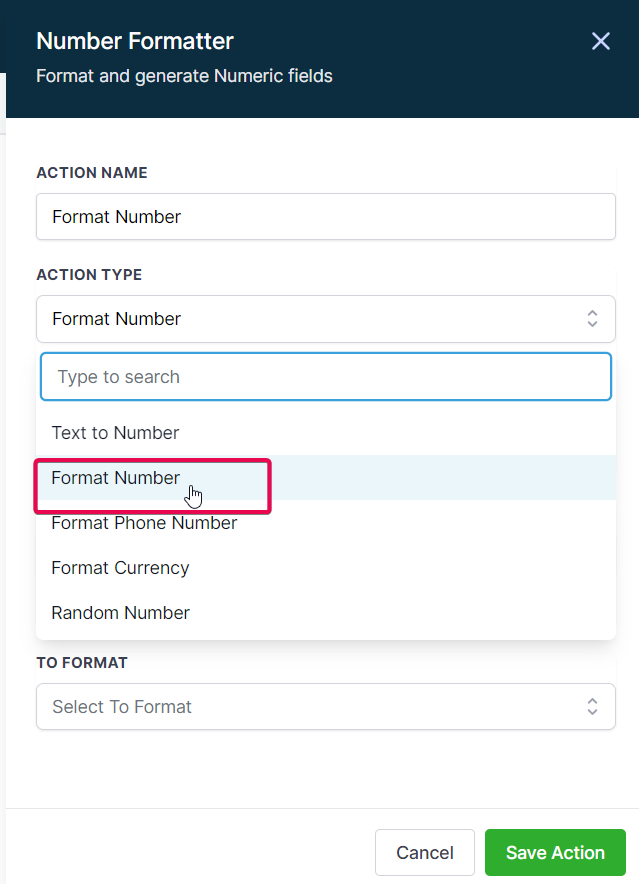Click the ACTION NAME label
The width and height of the screenshot is (639, 884).
coord(92,173)
